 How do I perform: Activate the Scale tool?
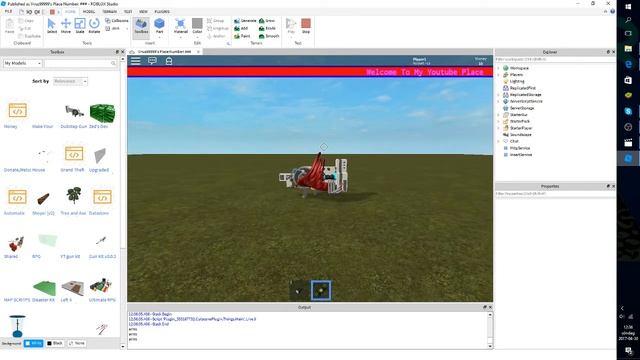coord(80,25)
